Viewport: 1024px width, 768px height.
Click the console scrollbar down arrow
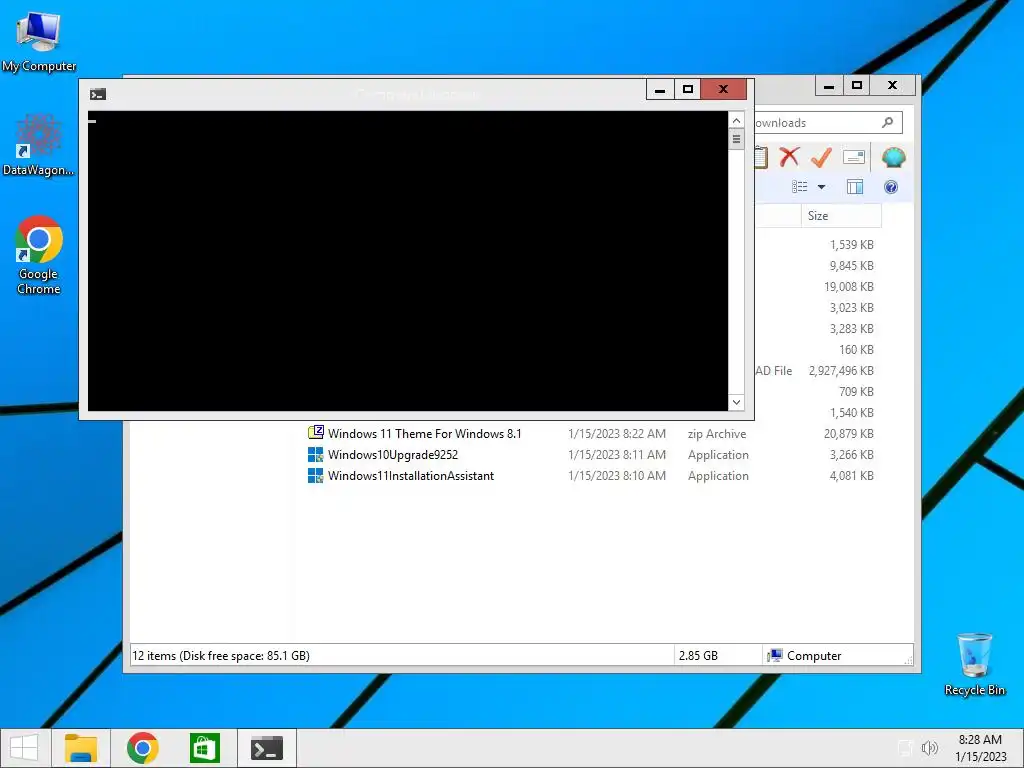[x=736, y=402]
